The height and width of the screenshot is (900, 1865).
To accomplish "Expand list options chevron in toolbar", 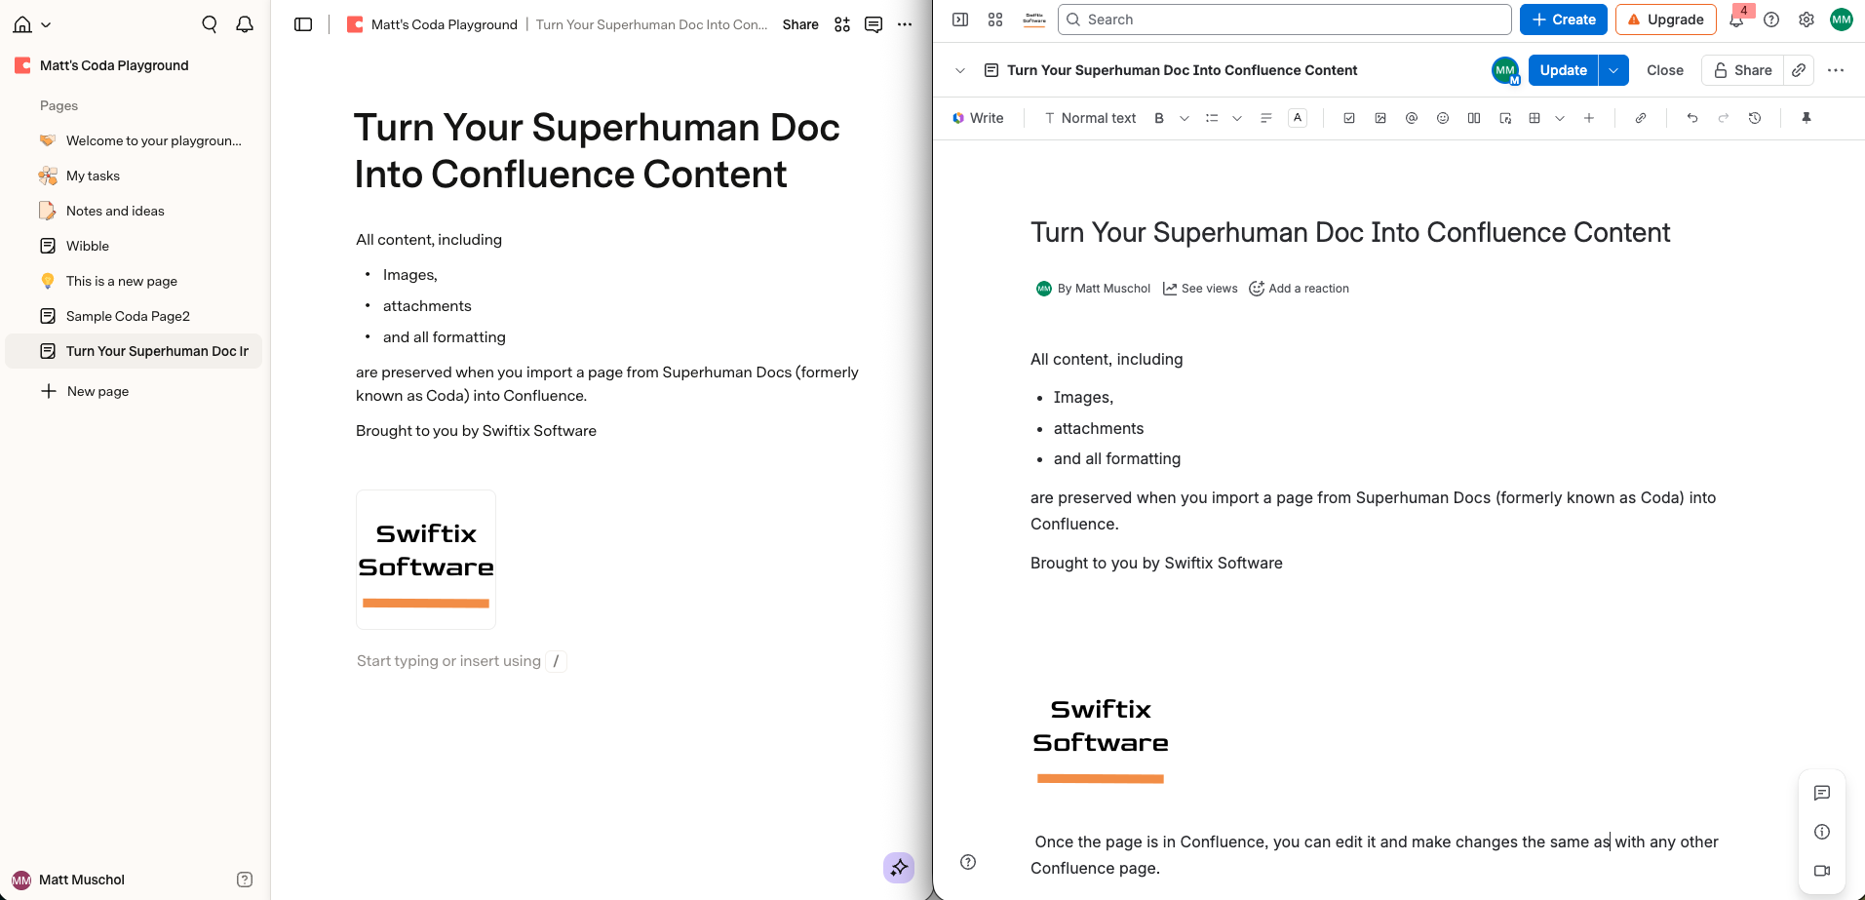I will tap(1237, 118).
